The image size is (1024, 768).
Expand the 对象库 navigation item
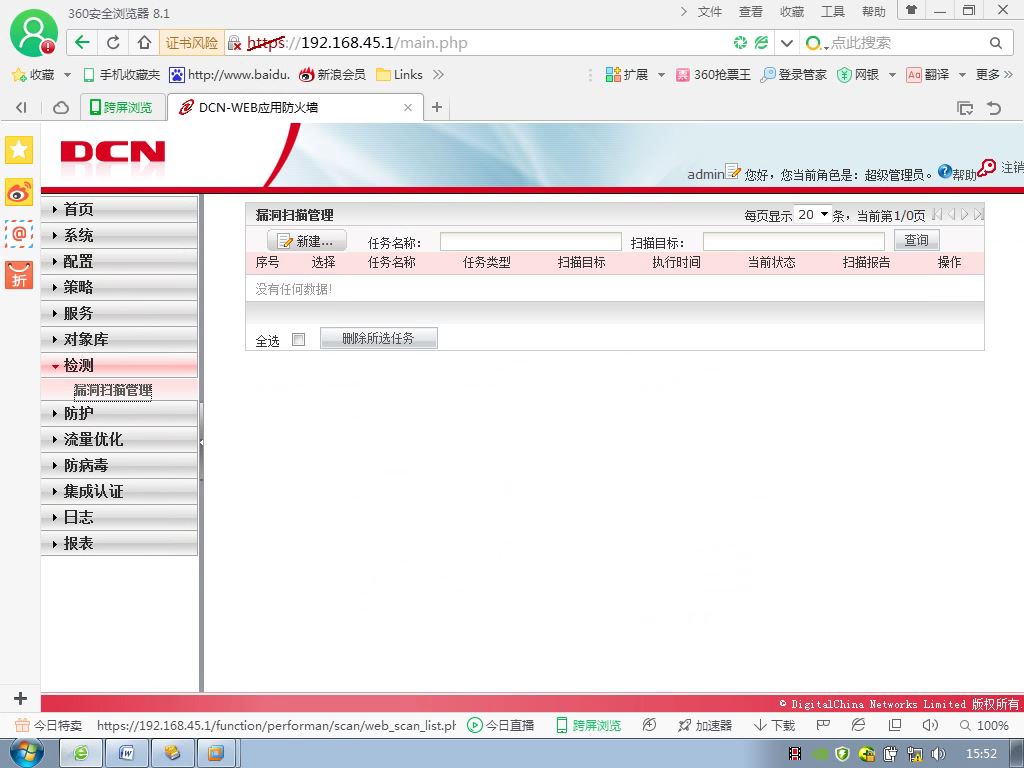(120, 340)
